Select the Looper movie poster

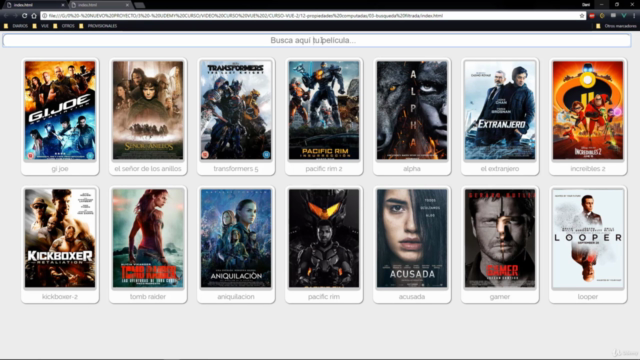pyautogui.click(x=588, y=238)
